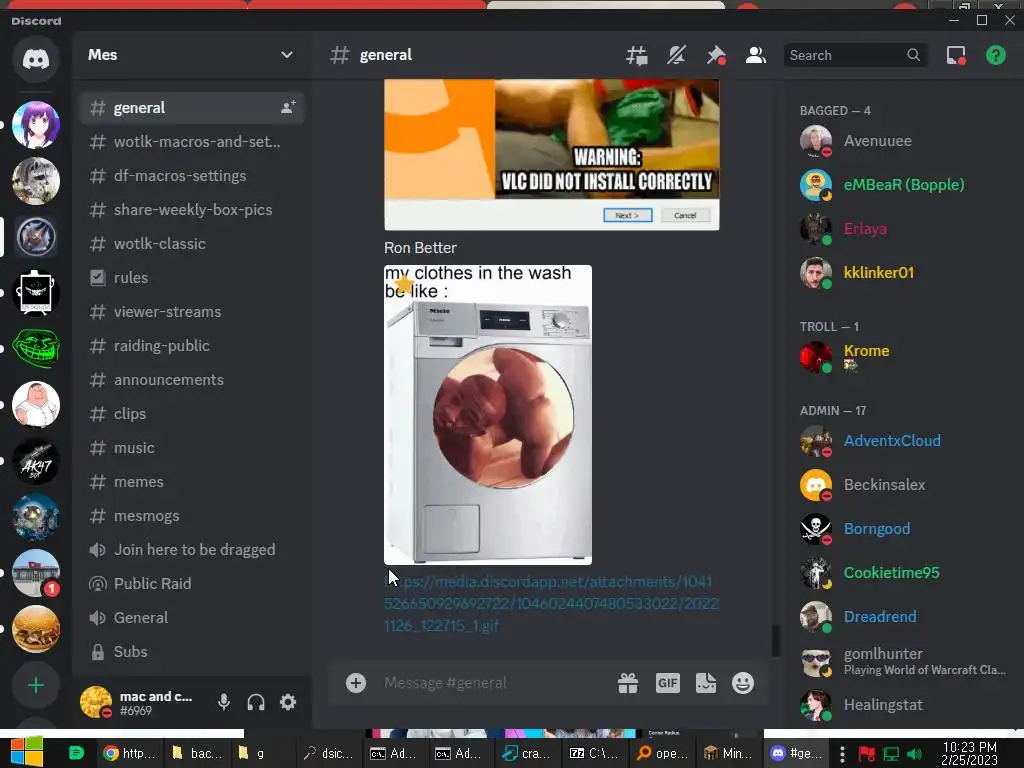The height and width of the screenshot is (768, 1024).
Task: Open df-macros-settings channel
Action: pyautogui.click(x=192, y=176)
